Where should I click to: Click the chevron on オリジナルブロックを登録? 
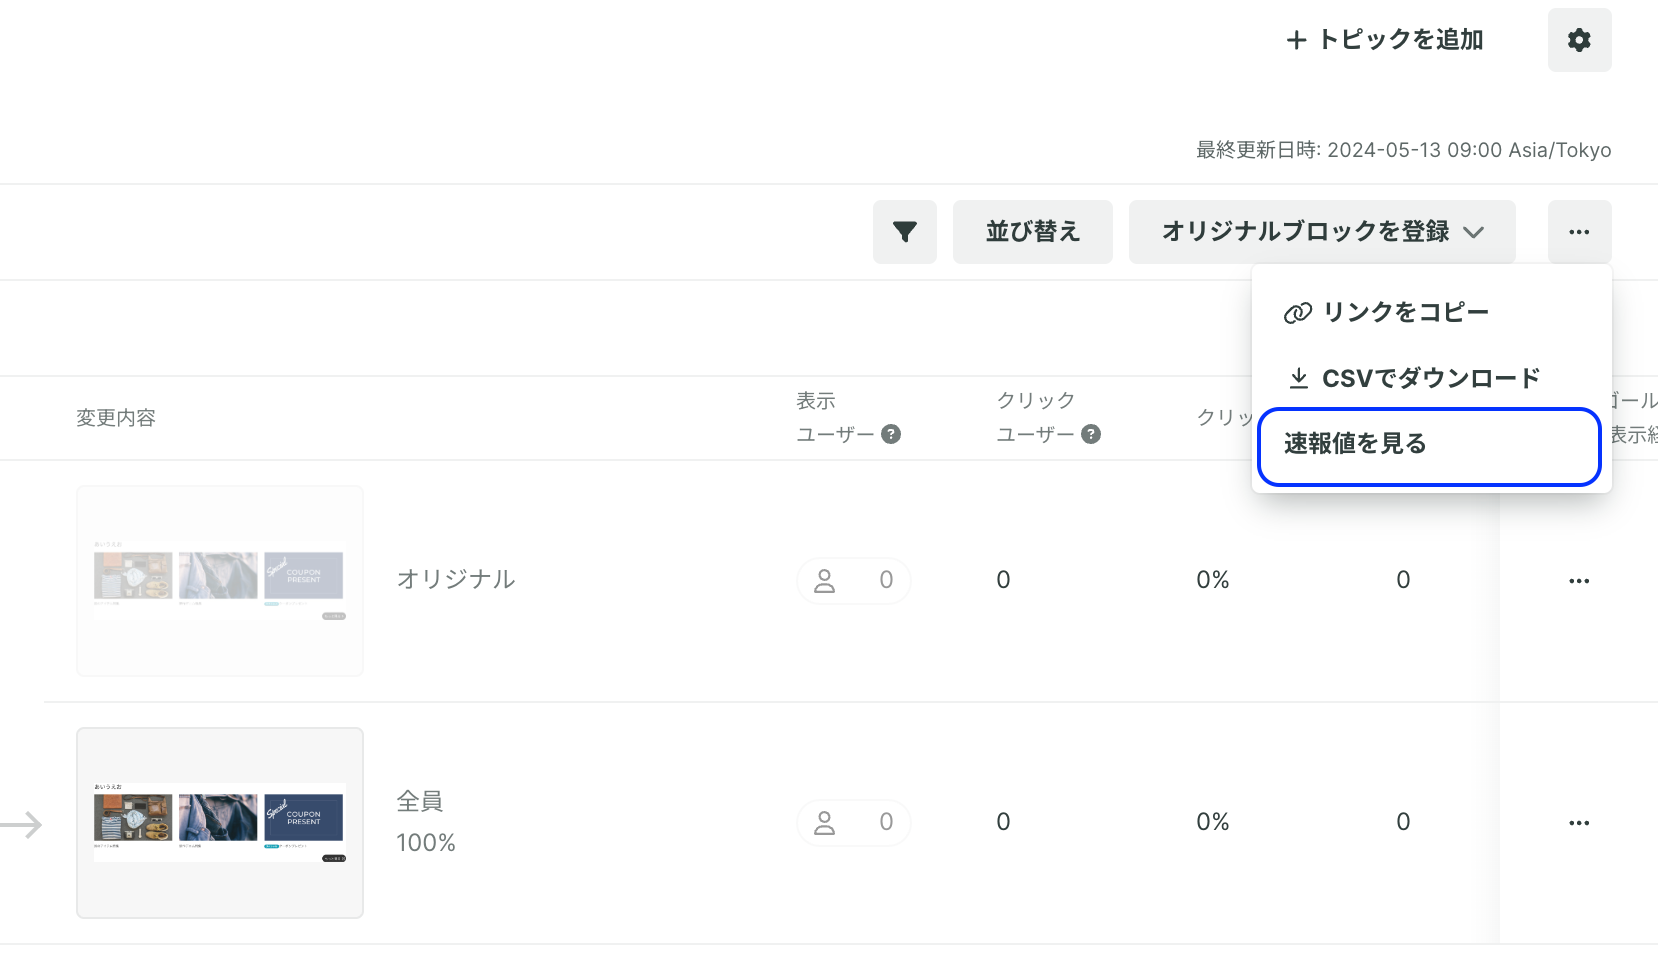[x=1473, y=232]
